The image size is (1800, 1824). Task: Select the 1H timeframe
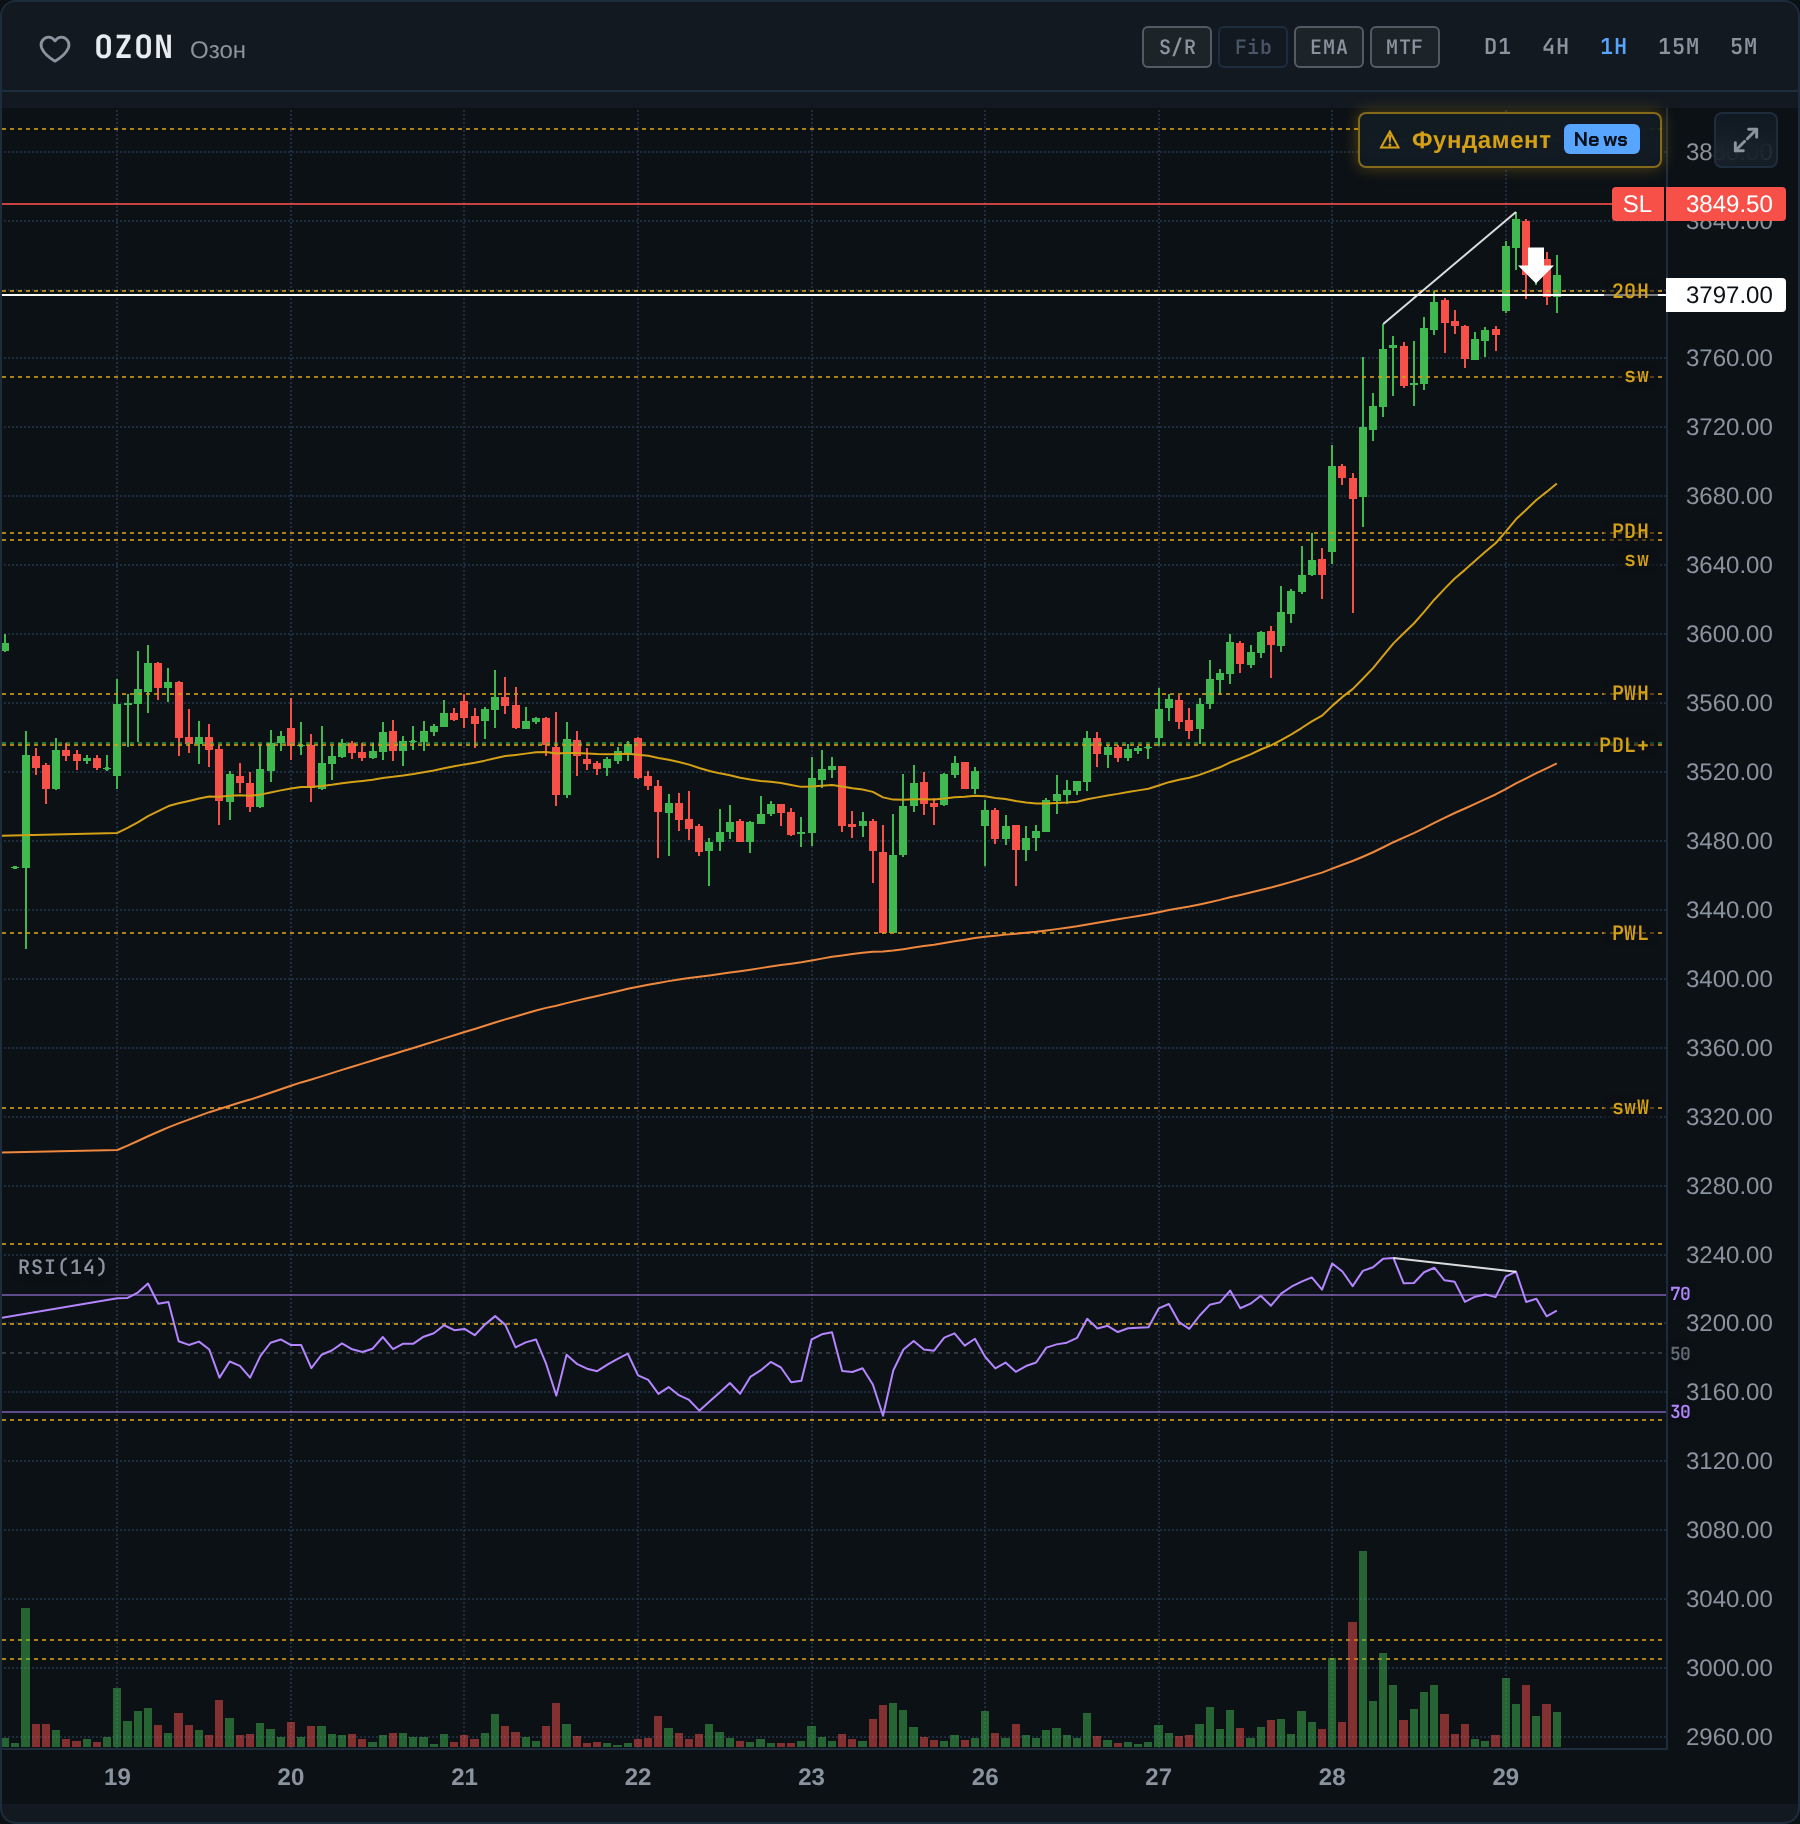1613,47
